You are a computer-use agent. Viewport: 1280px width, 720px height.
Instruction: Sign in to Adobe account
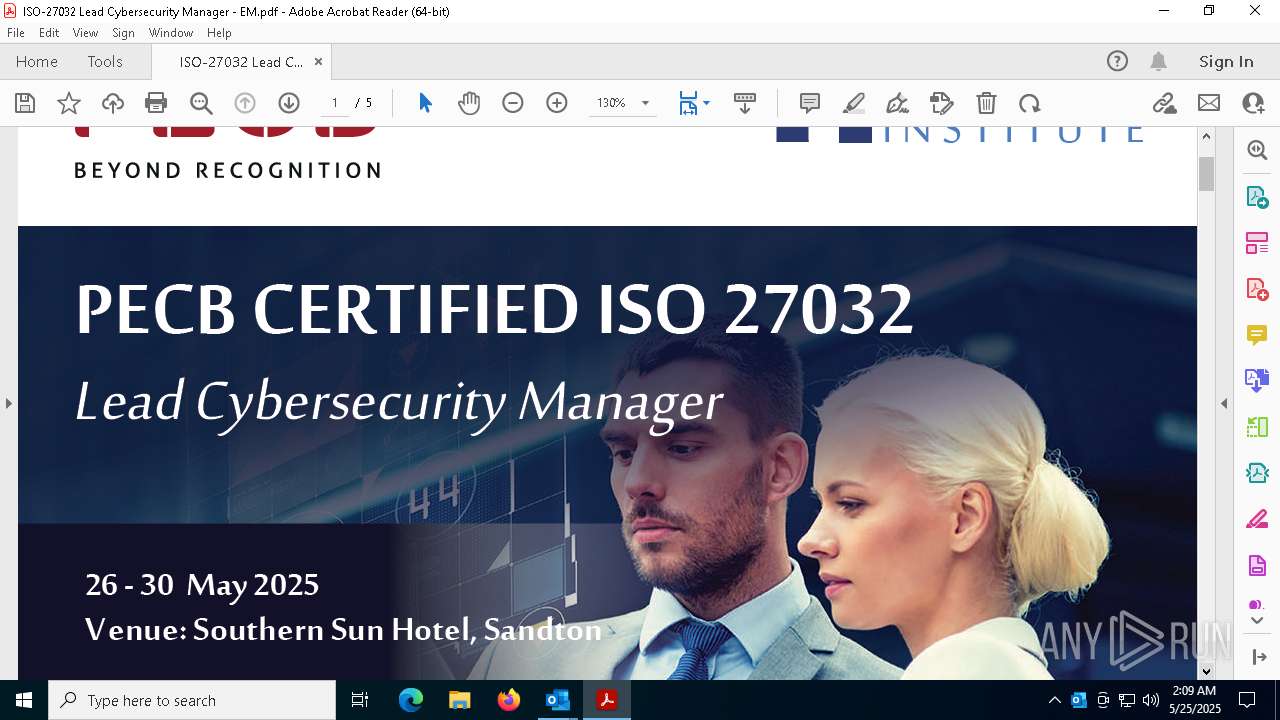point(1226,61)
